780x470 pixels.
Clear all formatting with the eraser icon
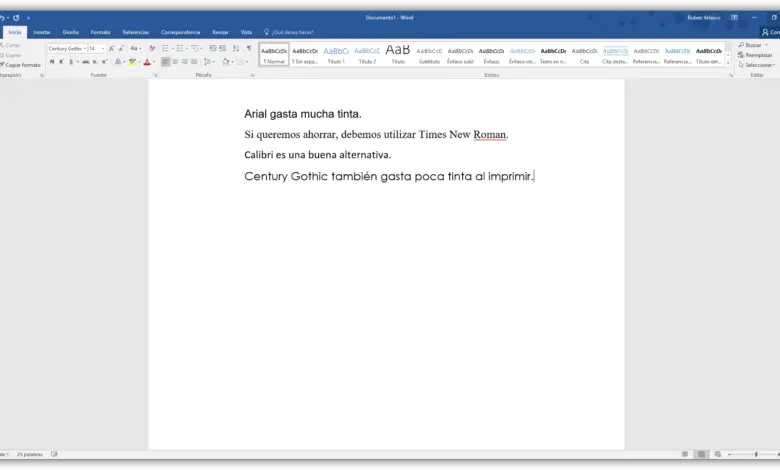152,48
